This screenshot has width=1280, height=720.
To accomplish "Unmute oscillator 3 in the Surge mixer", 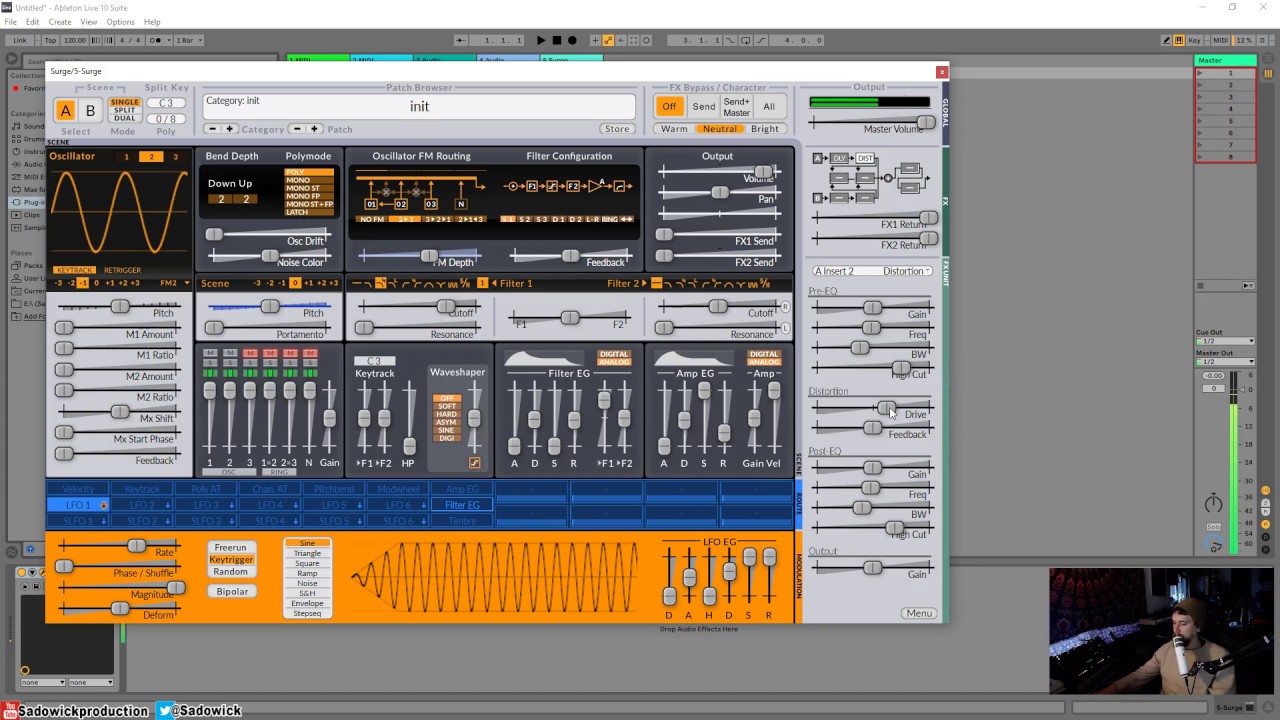I will pyautogui.click(x=249, y=353).
